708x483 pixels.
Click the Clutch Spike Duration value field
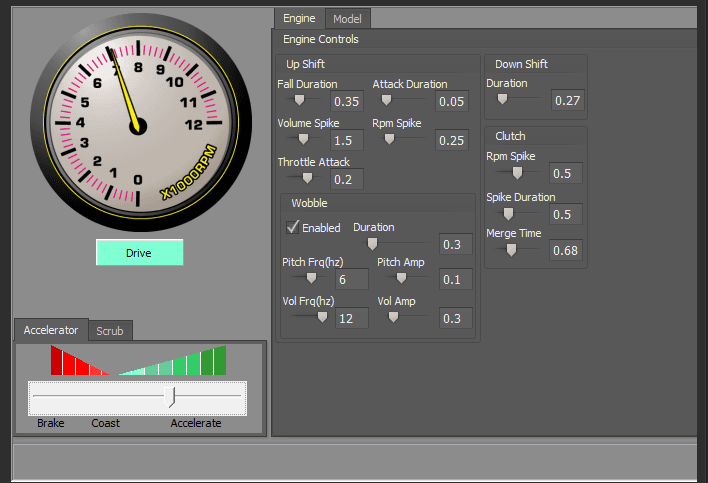(x=566, y=215)
